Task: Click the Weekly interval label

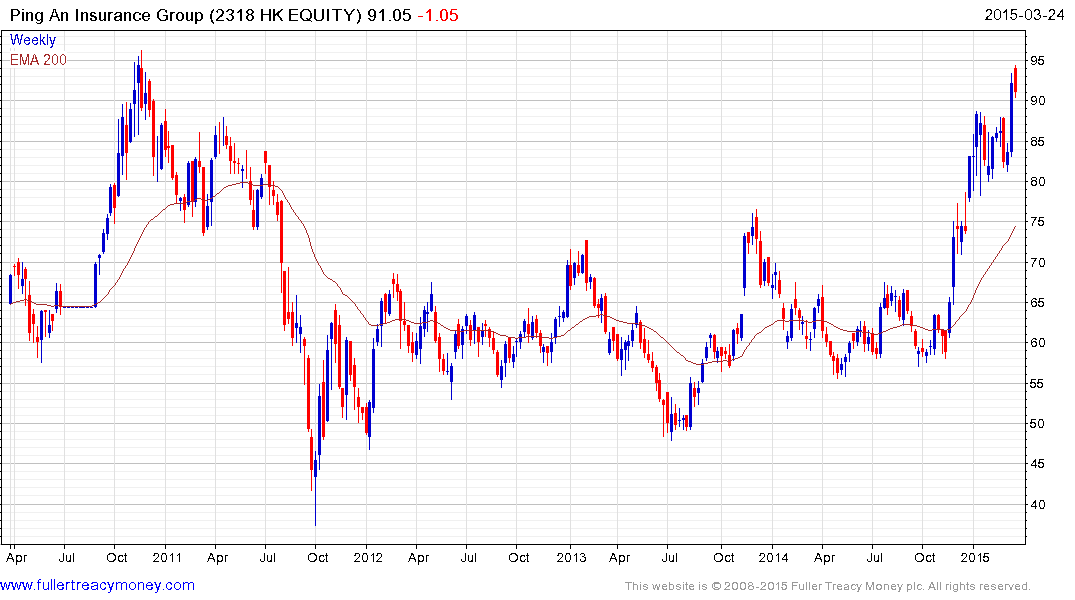Action: pyautogui.click(x=32, y=40)
